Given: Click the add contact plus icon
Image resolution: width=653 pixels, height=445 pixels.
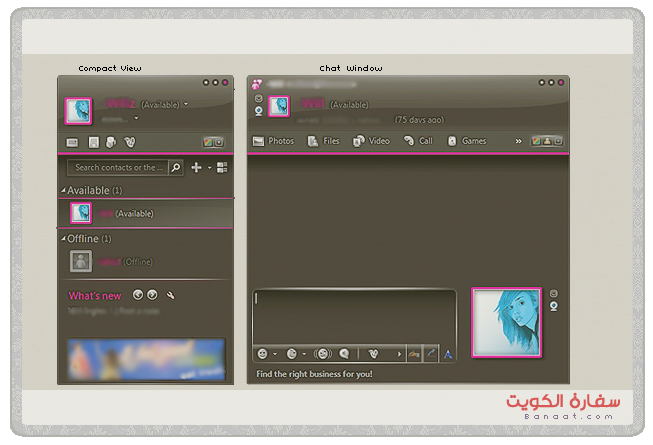Looking at the screenshot, I should (196, 168).
